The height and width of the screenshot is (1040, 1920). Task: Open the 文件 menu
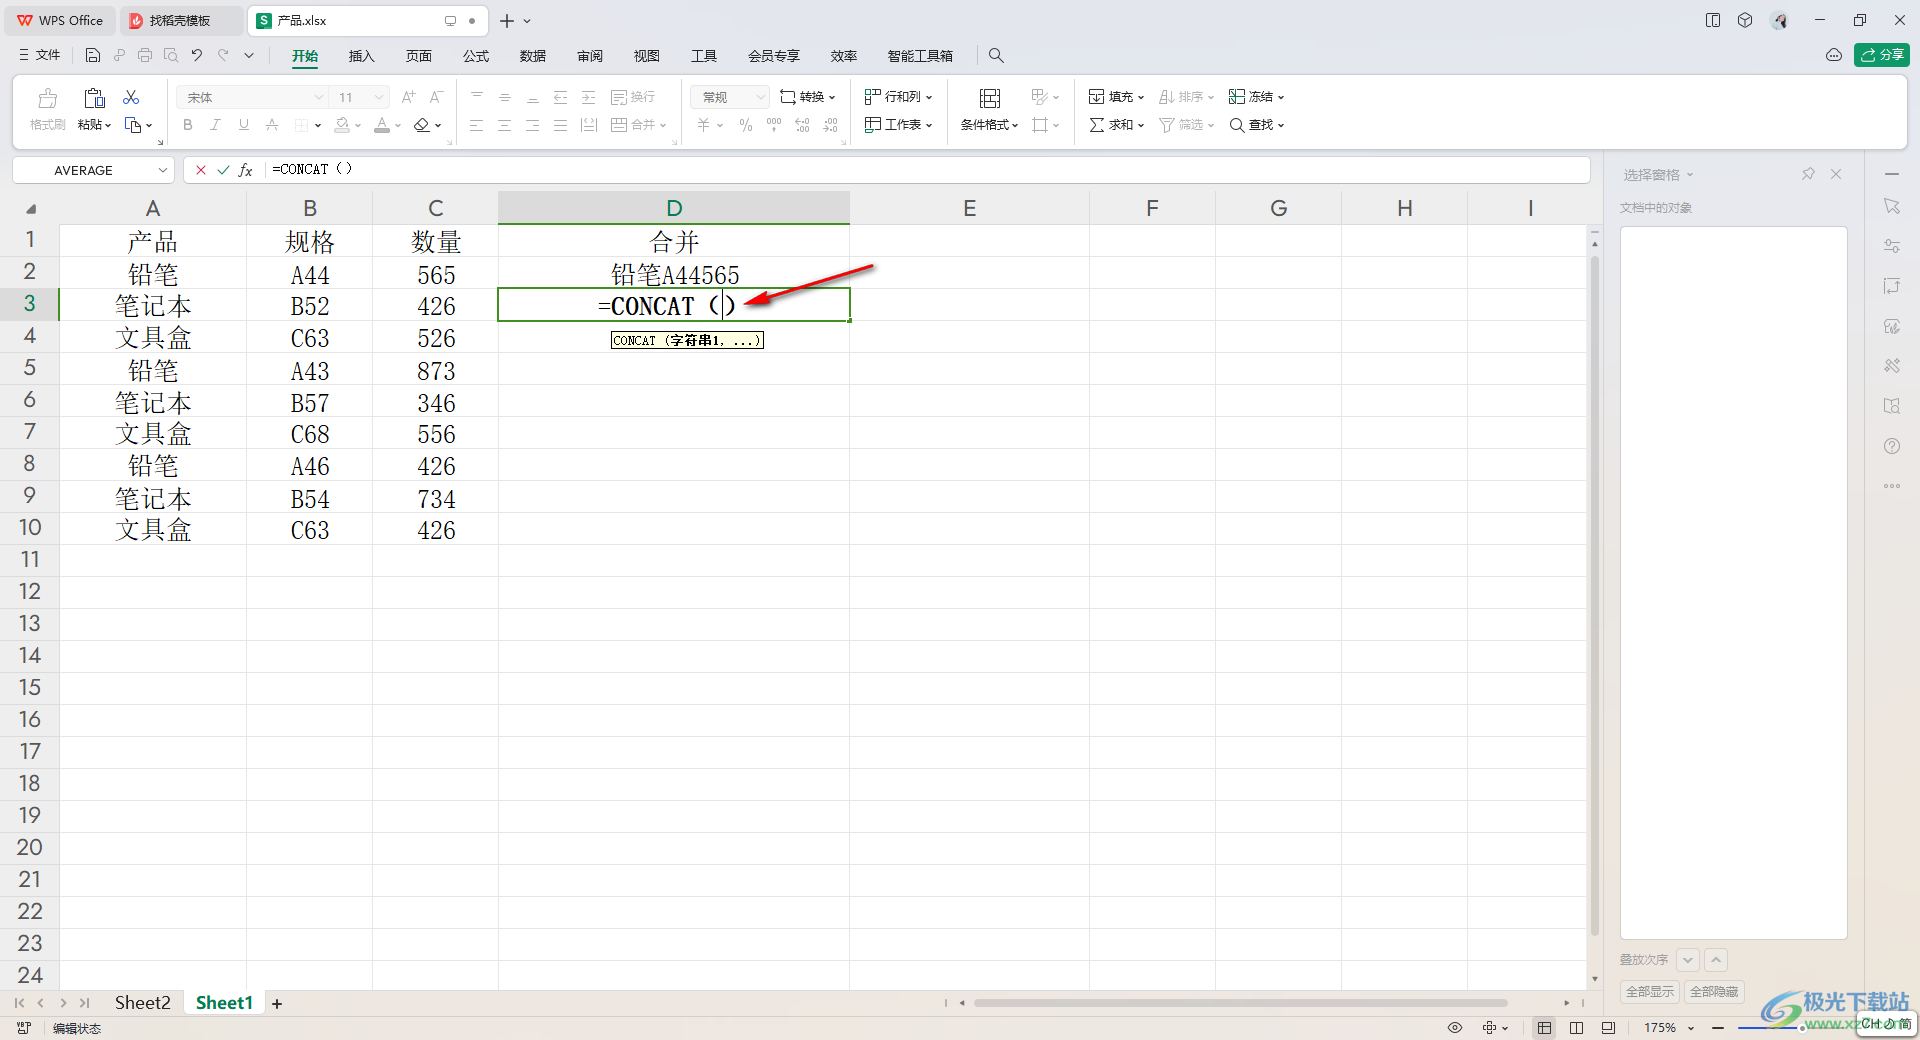point(40,55)
